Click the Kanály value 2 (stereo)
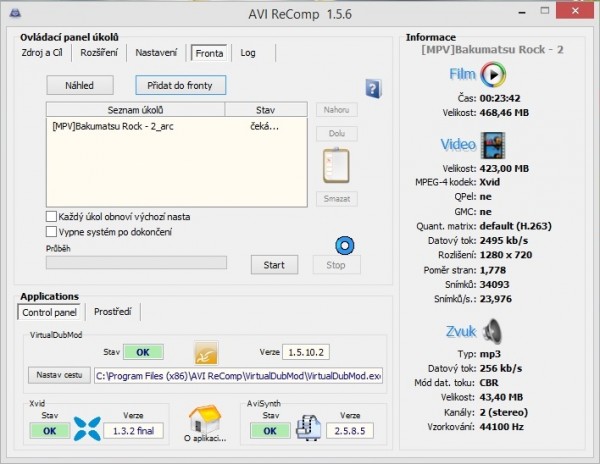Screen dimensions: 600x464 pyautogui.click(x=504, y=412)
